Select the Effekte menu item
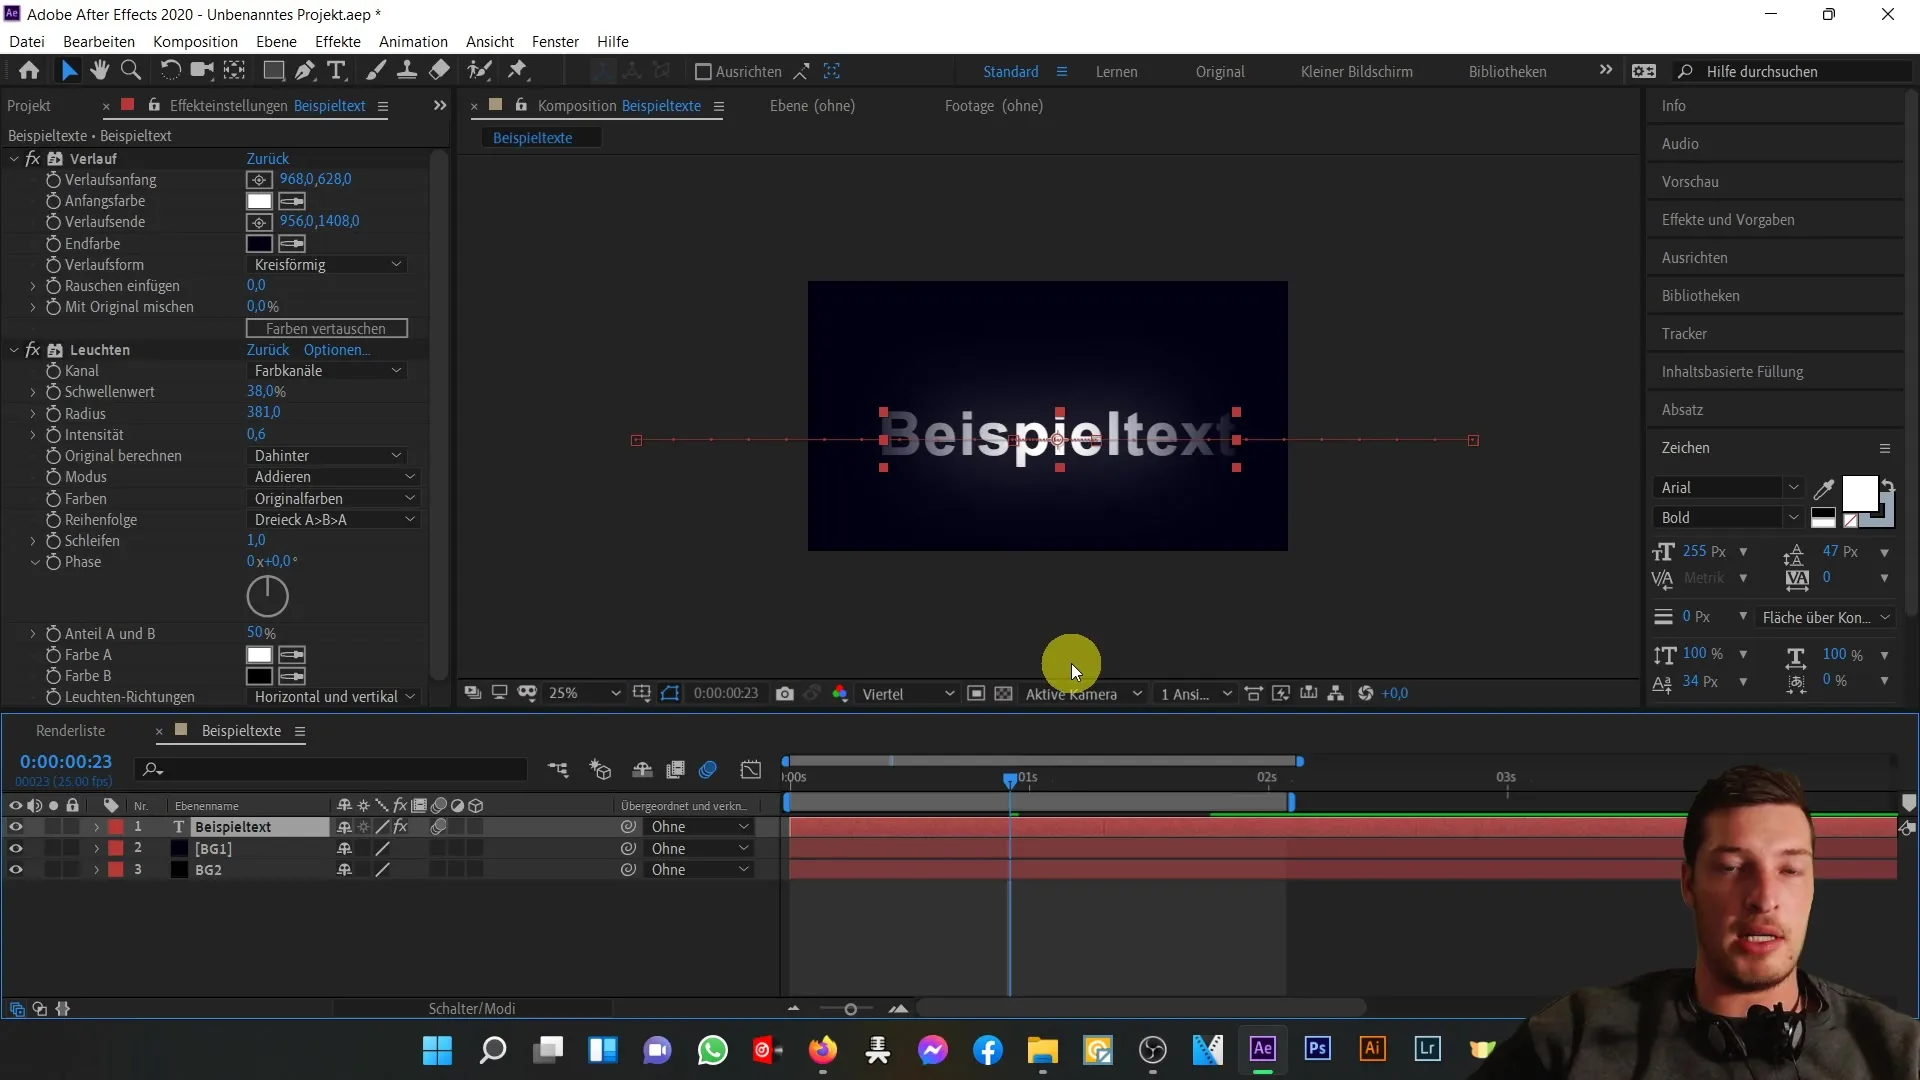Viewport: 1920px width, 1080px height. coord(338,41)
